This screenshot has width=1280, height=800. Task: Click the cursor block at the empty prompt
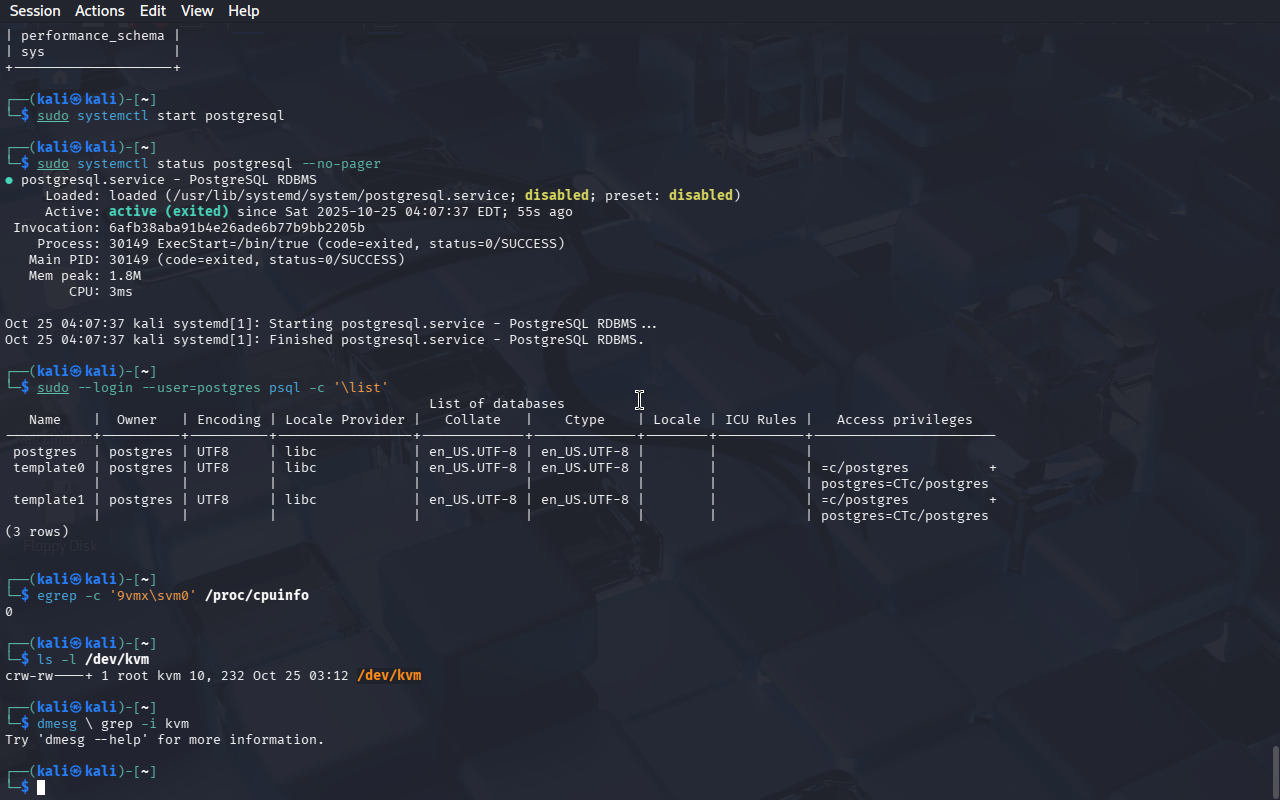tap(41, 788)
